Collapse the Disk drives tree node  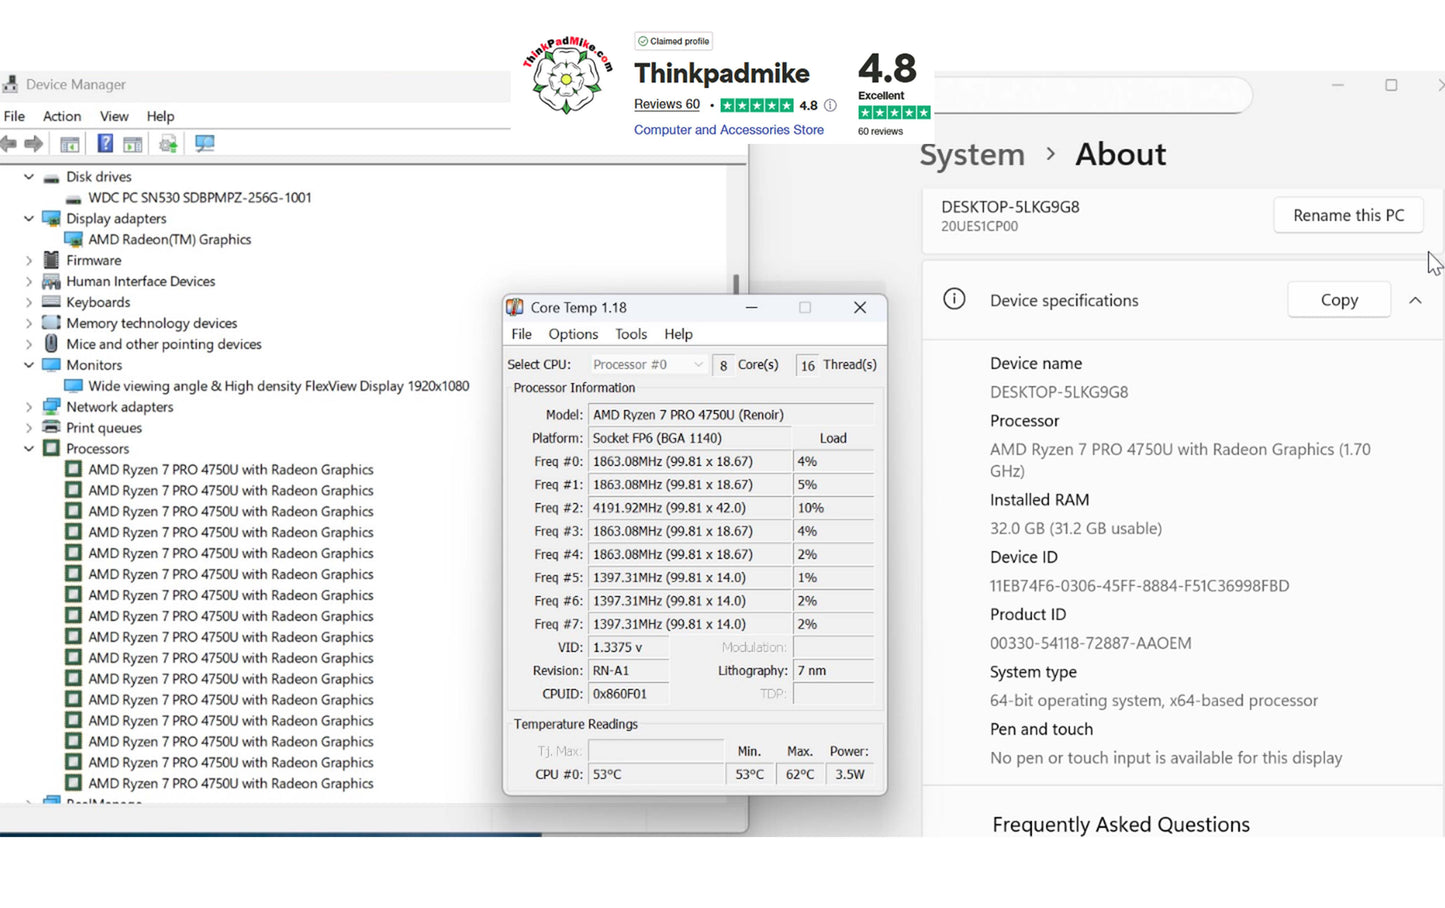[x=29, y=177]
